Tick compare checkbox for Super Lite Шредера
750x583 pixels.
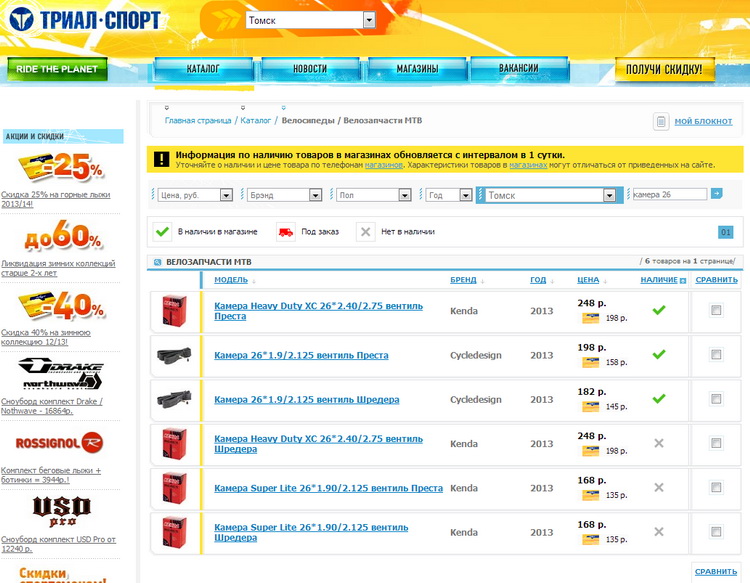point(716,532)
